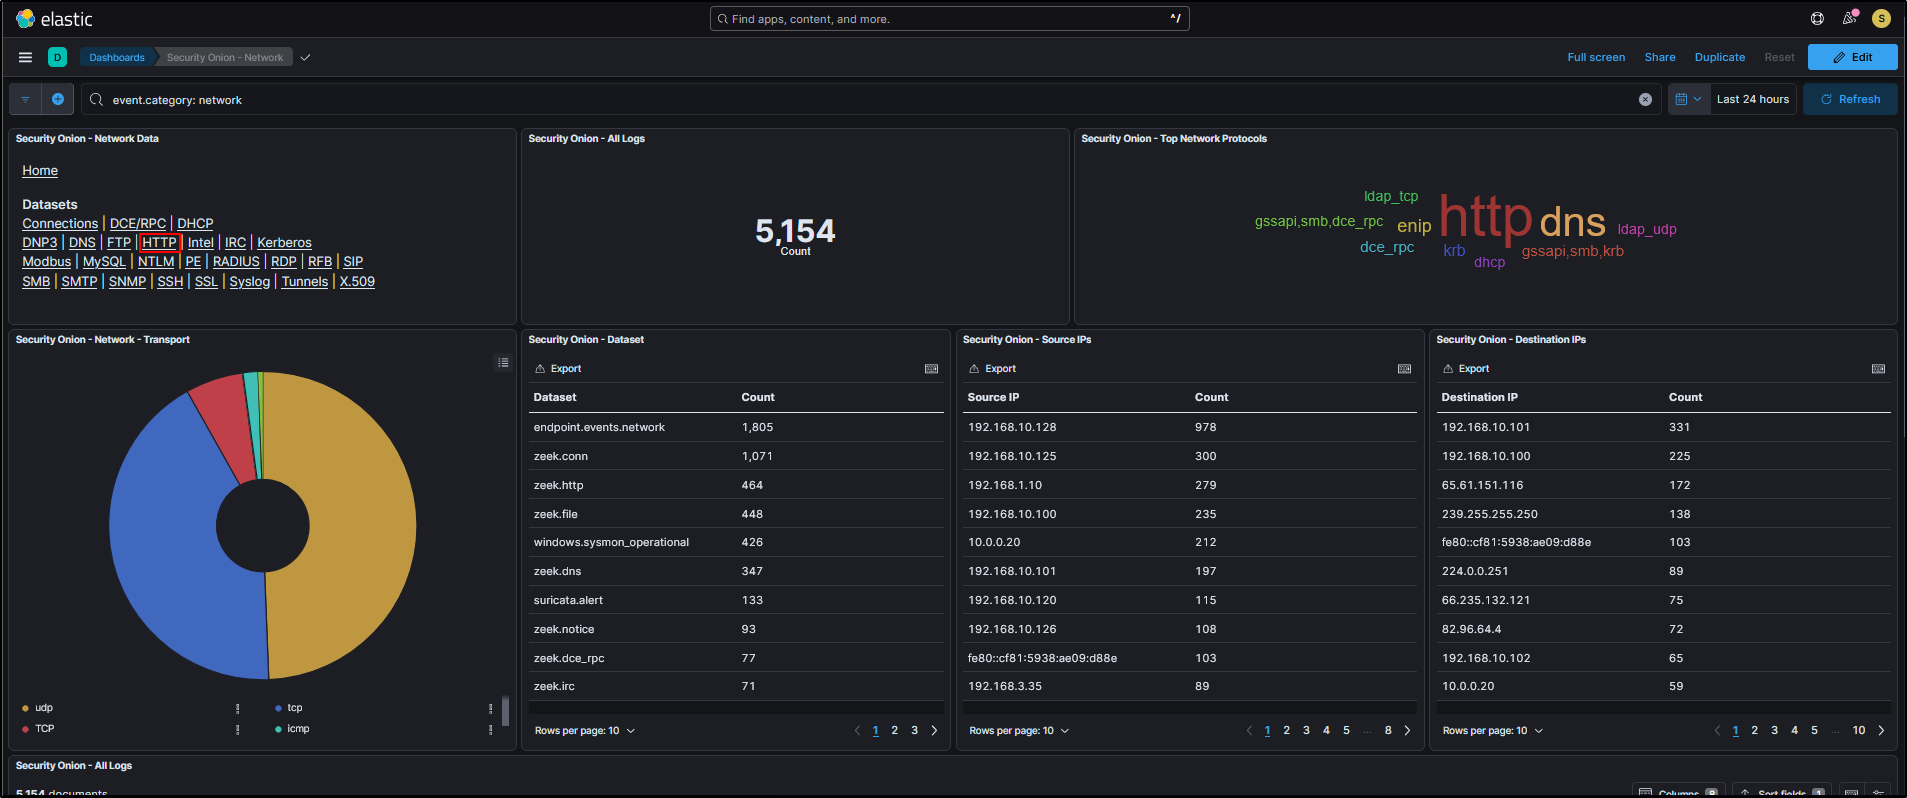Expand Rows per page in Dataset table
The image size is (1907, 798).
(x=584, y=731)
